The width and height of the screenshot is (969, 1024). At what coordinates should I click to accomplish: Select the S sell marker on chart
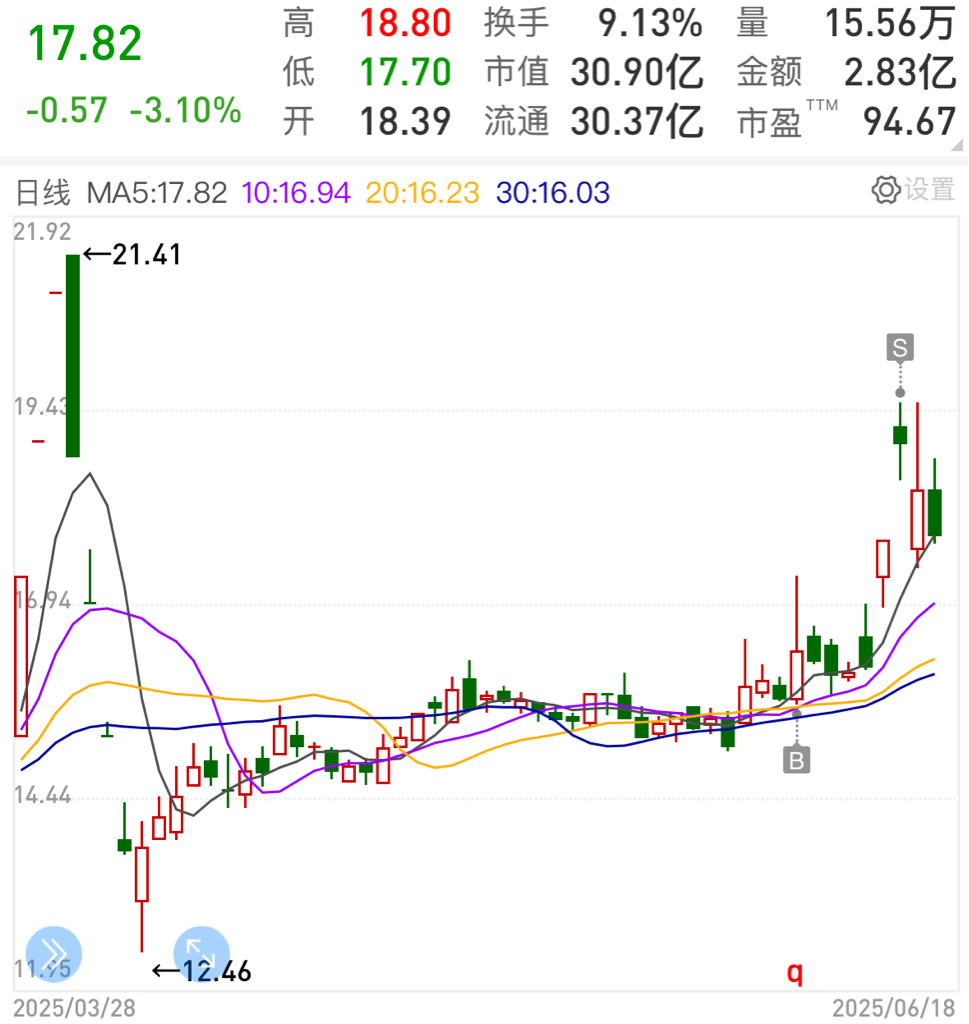900,347
